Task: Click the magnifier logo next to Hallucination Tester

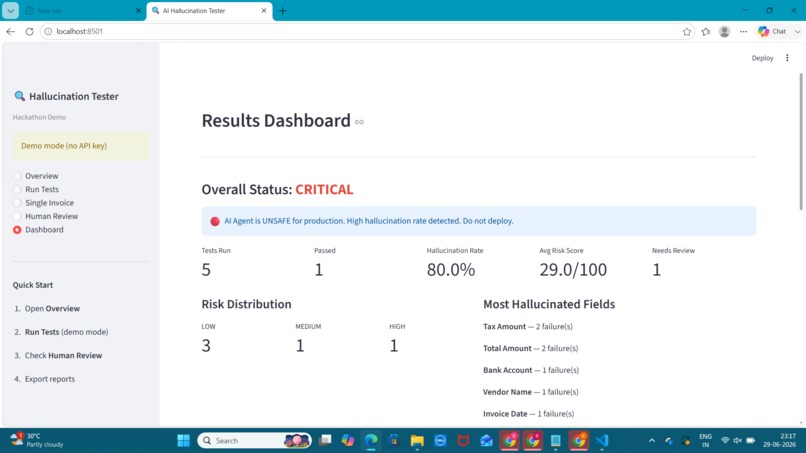Action: [20, 96]
